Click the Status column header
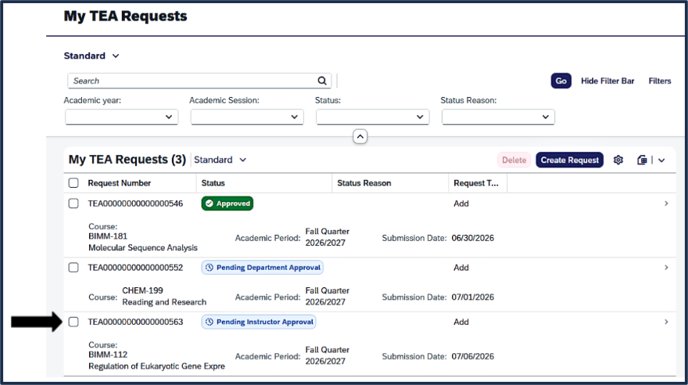 pyautogui.click(x=213, y=183)
